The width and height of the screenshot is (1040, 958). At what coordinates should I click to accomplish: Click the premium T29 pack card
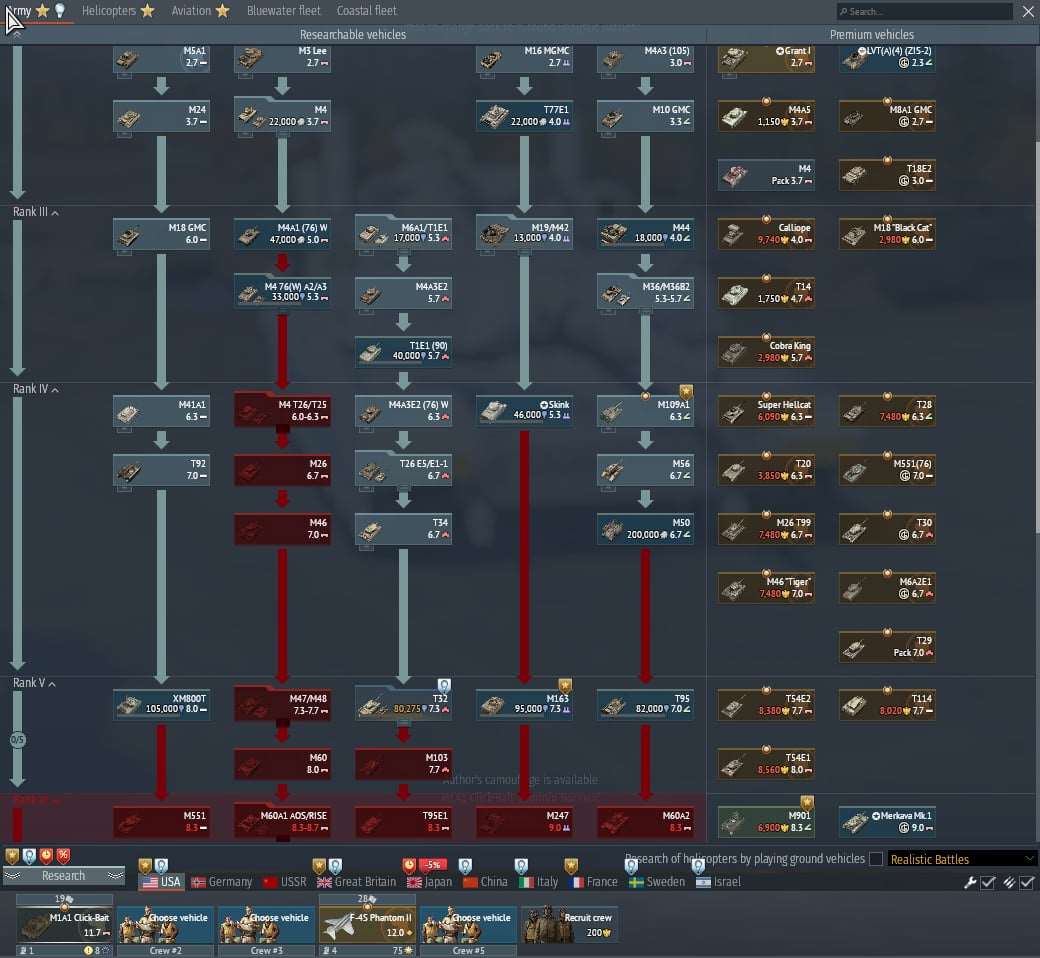coord(887,647)
